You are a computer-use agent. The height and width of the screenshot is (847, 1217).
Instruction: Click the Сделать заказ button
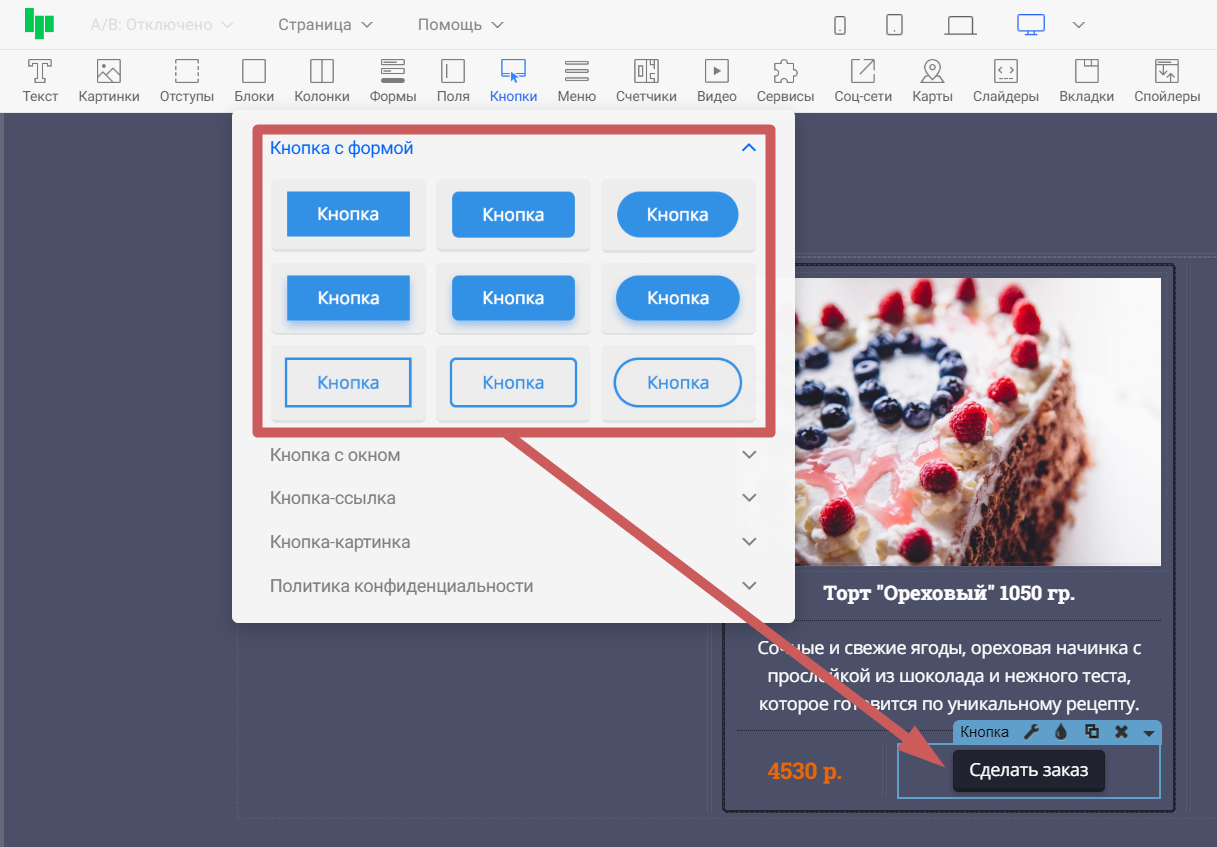pyautogui.click(x=1028, y=771)
